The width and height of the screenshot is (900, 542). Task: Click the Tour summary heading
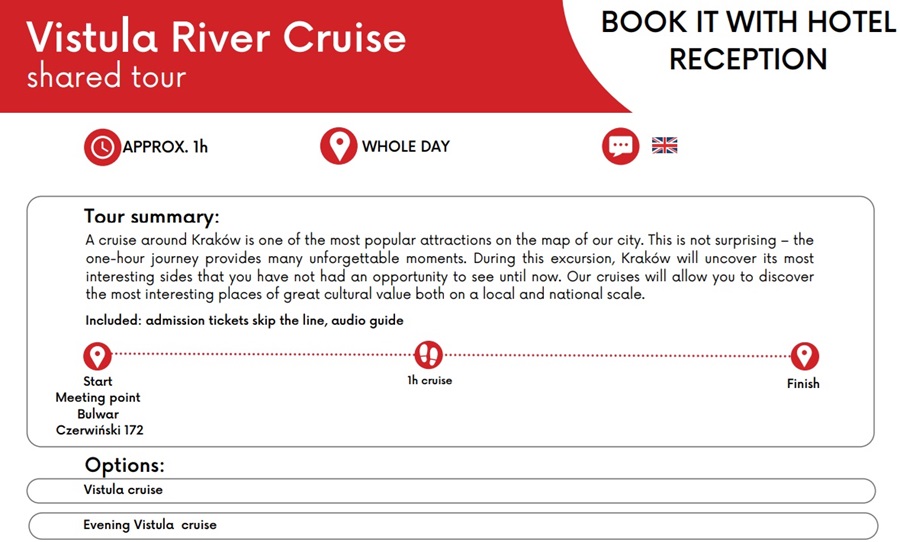(x=151, y=217)
